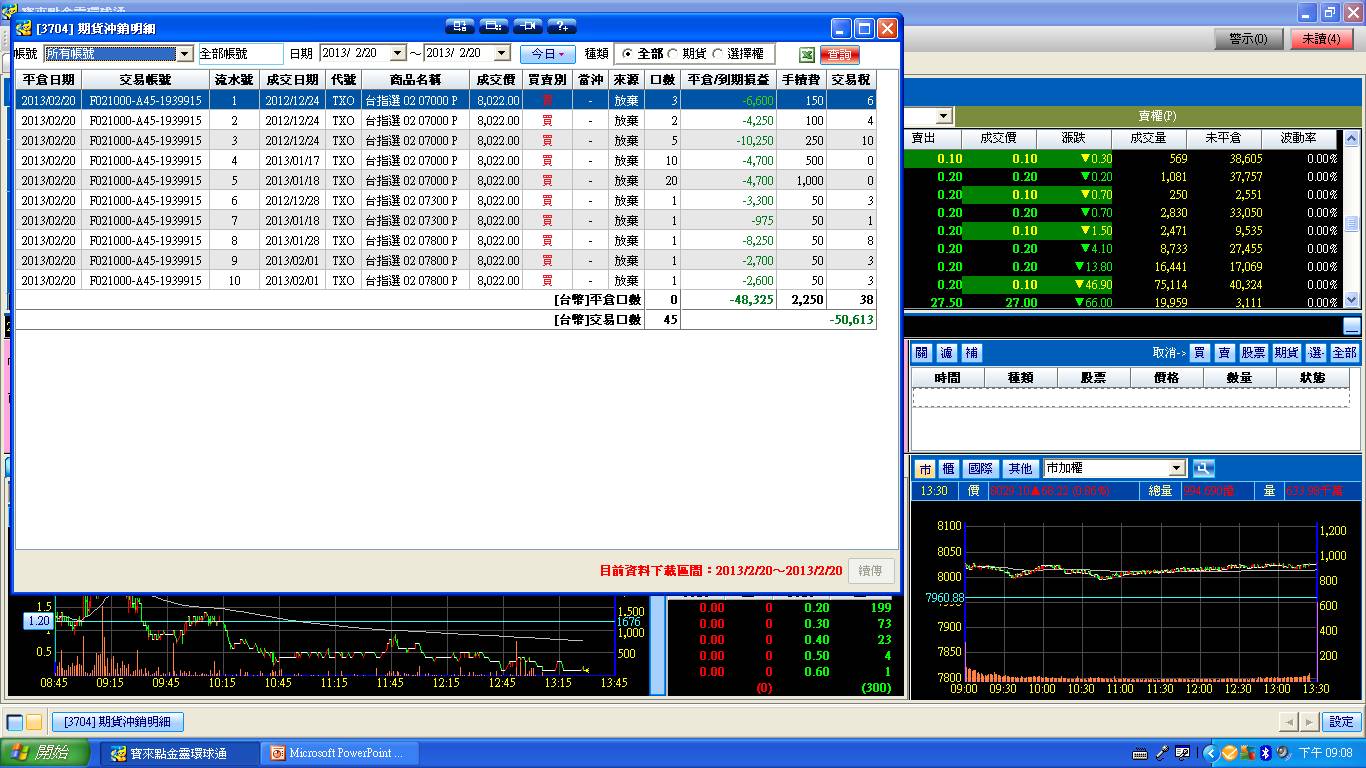The image size is (1366, 768).
Task: Click the 商品名稱 column header
Action: (x=415, y=80)
